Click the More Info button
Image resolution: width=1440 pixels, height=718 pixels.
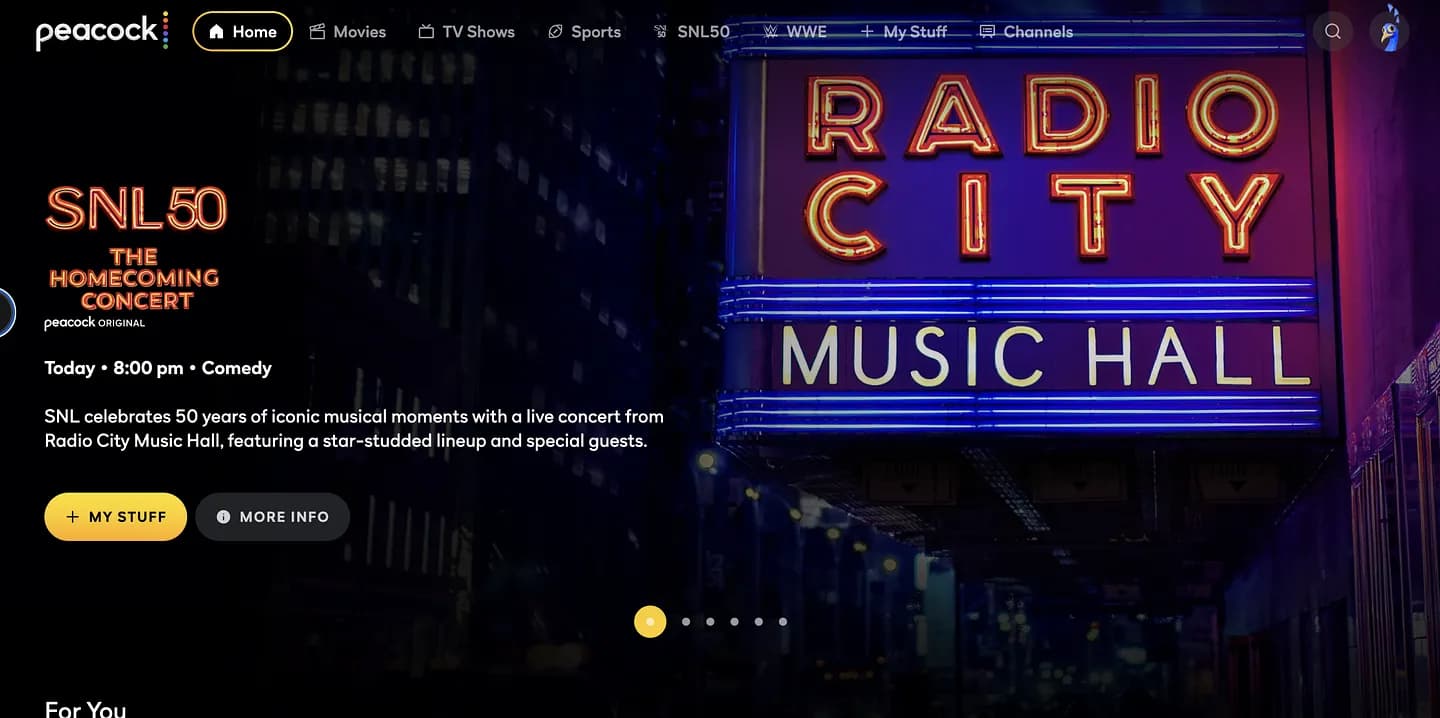[x=273, y=517]
